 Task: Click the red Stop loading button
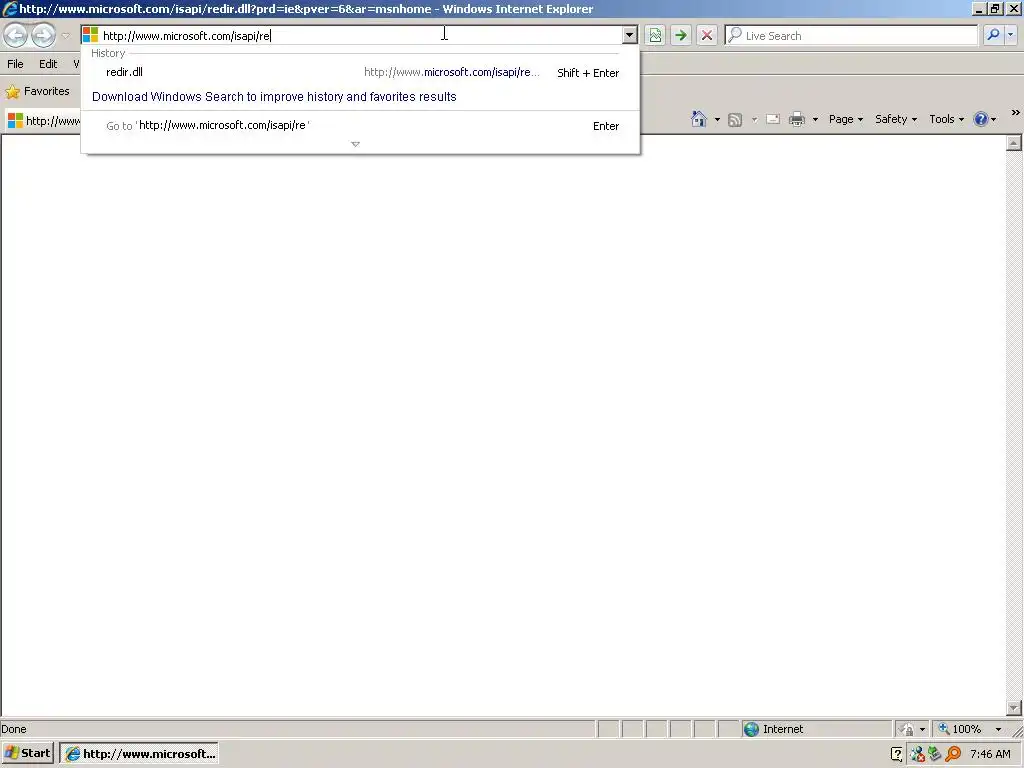(x=707, y=35)
